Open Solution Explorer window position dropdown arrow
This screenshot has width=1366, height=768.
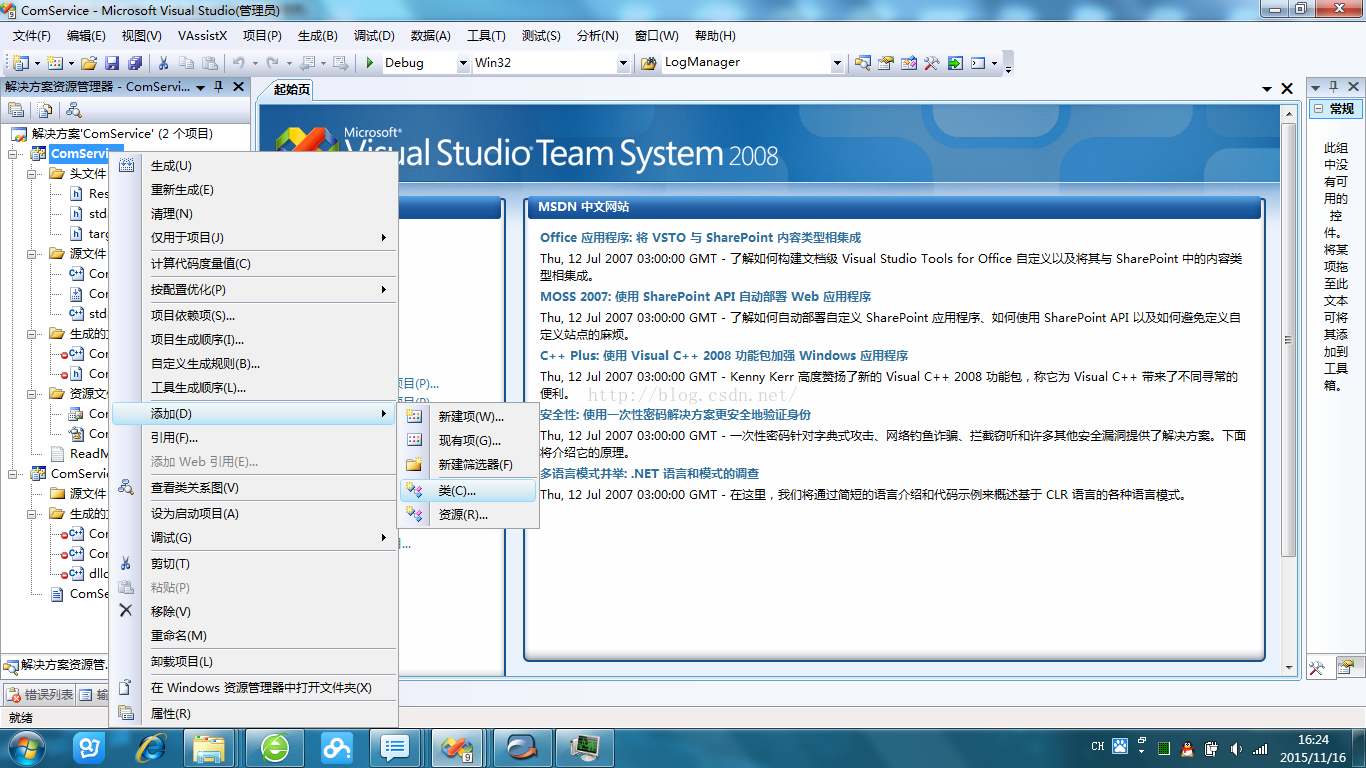(x=201, y=87)
